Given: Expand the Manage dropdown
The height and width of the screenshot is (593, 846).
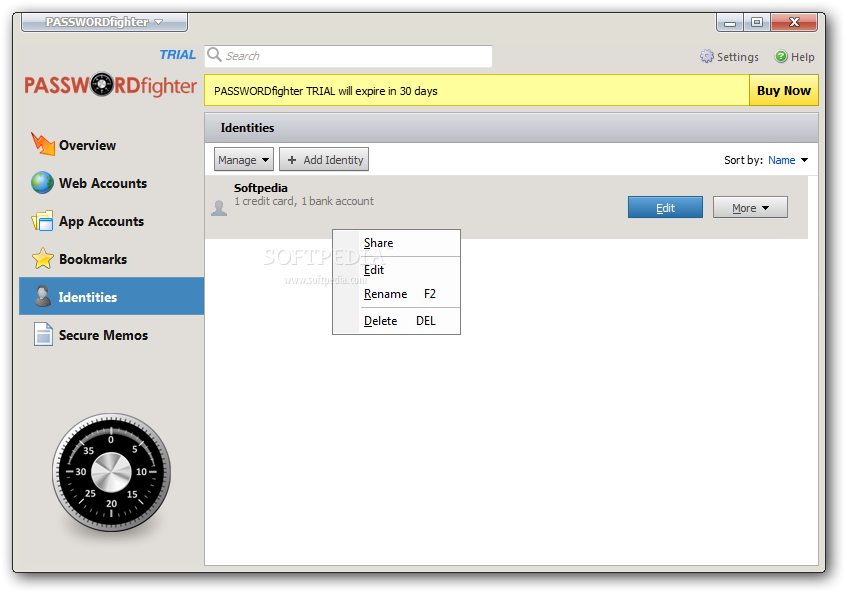Looking at the screenshot, I should point(243,160).
